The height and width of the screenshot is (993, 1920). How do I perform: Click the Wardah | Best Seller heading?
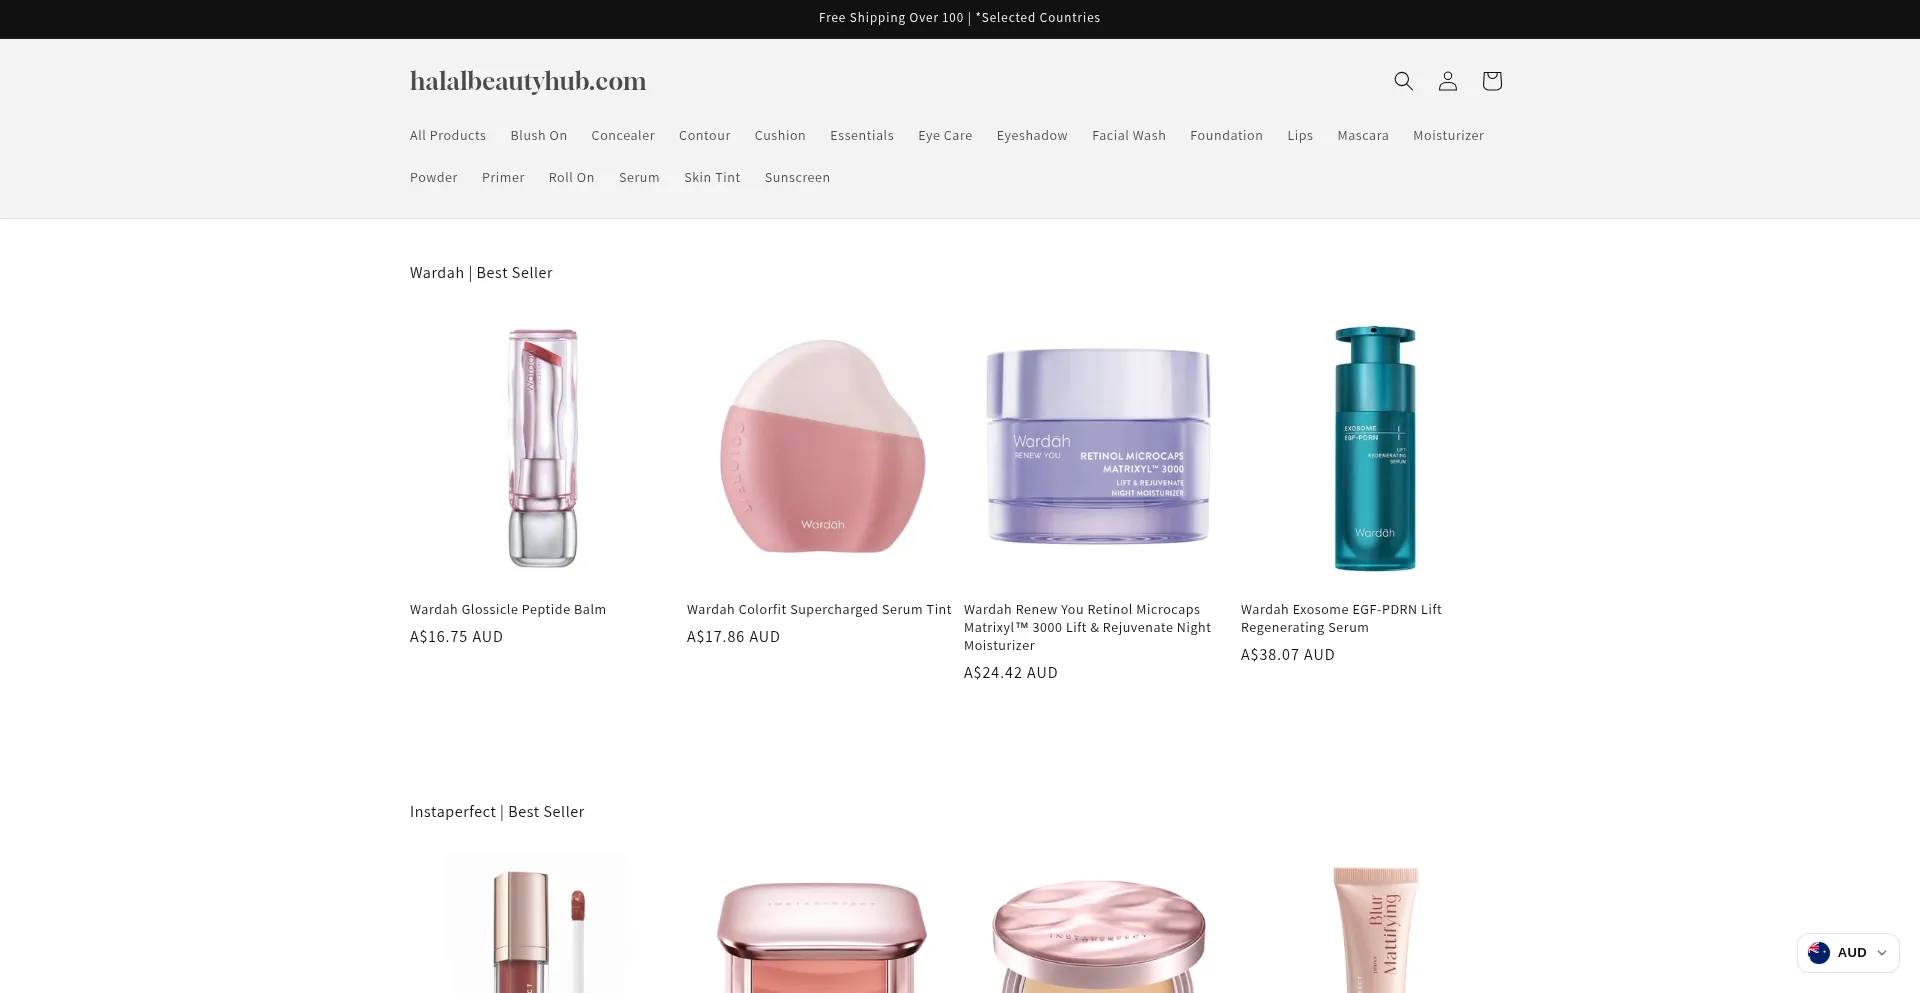coord(481,273)
